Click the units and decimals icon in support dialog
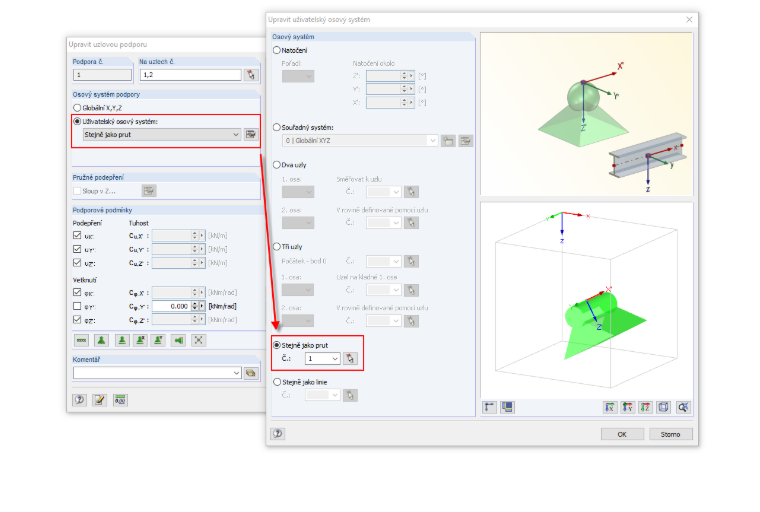 click(x=120, y=400)
